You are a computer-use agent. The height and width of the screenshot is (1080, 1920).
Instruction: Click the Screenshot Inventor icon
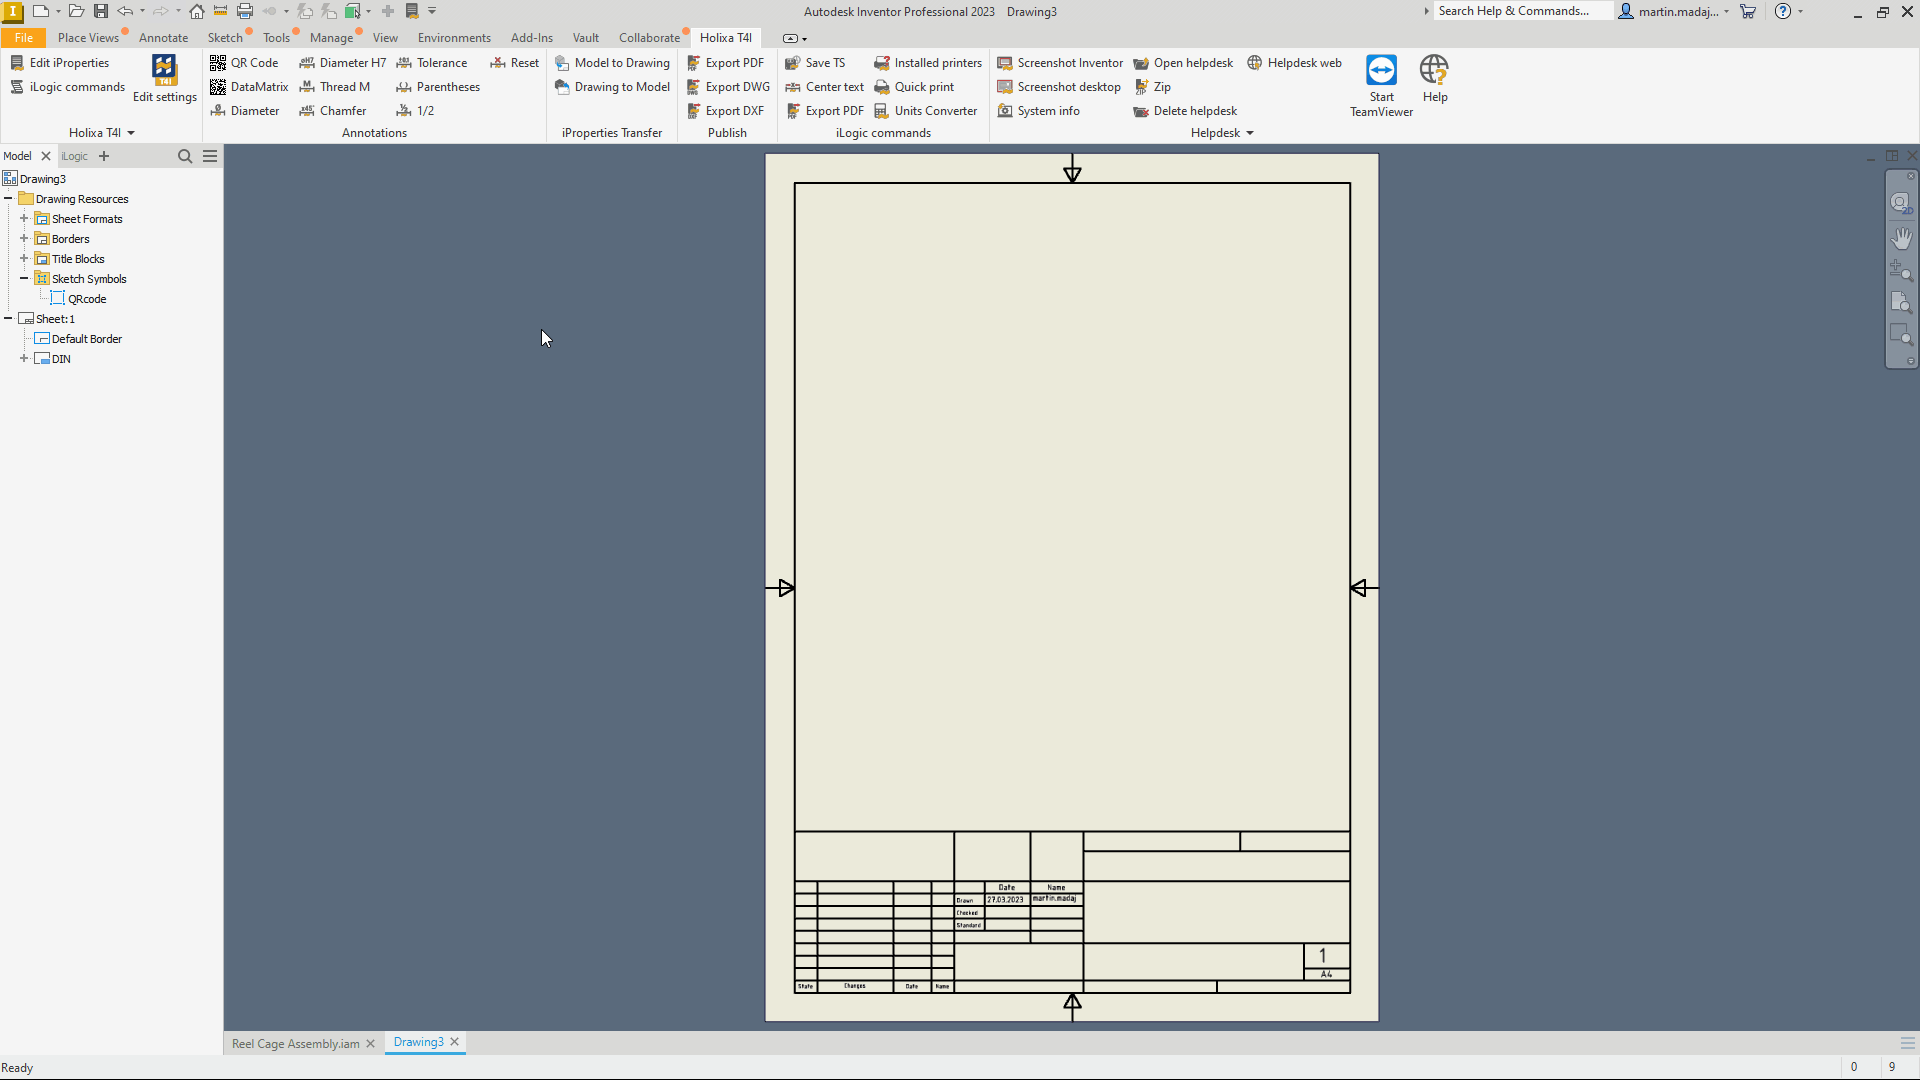[1005, 62]
